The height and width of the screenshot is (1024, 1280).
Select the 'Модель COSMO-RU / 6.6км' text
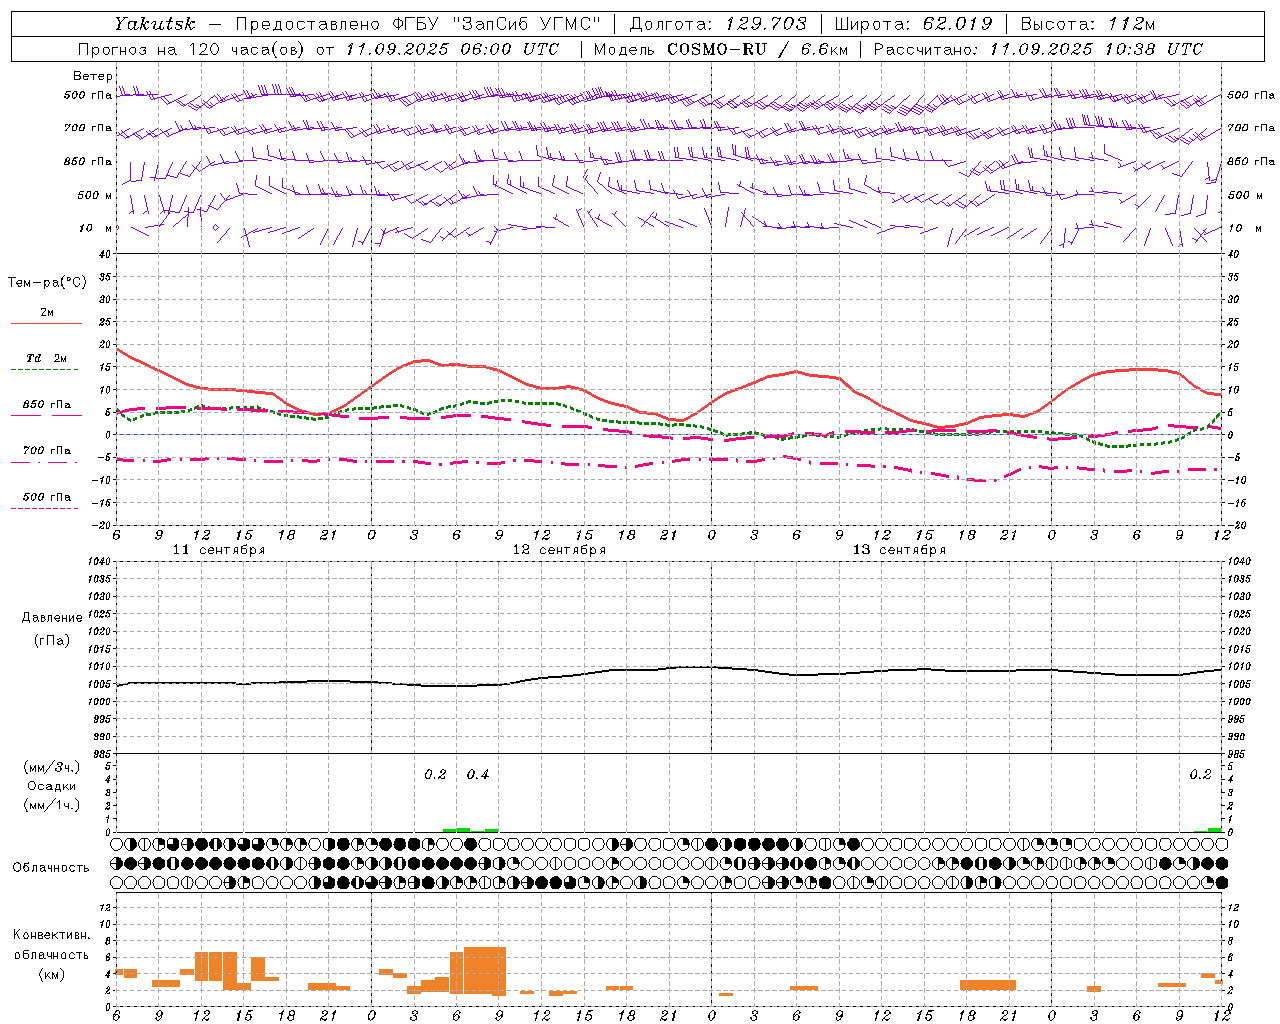click(721, 49)
